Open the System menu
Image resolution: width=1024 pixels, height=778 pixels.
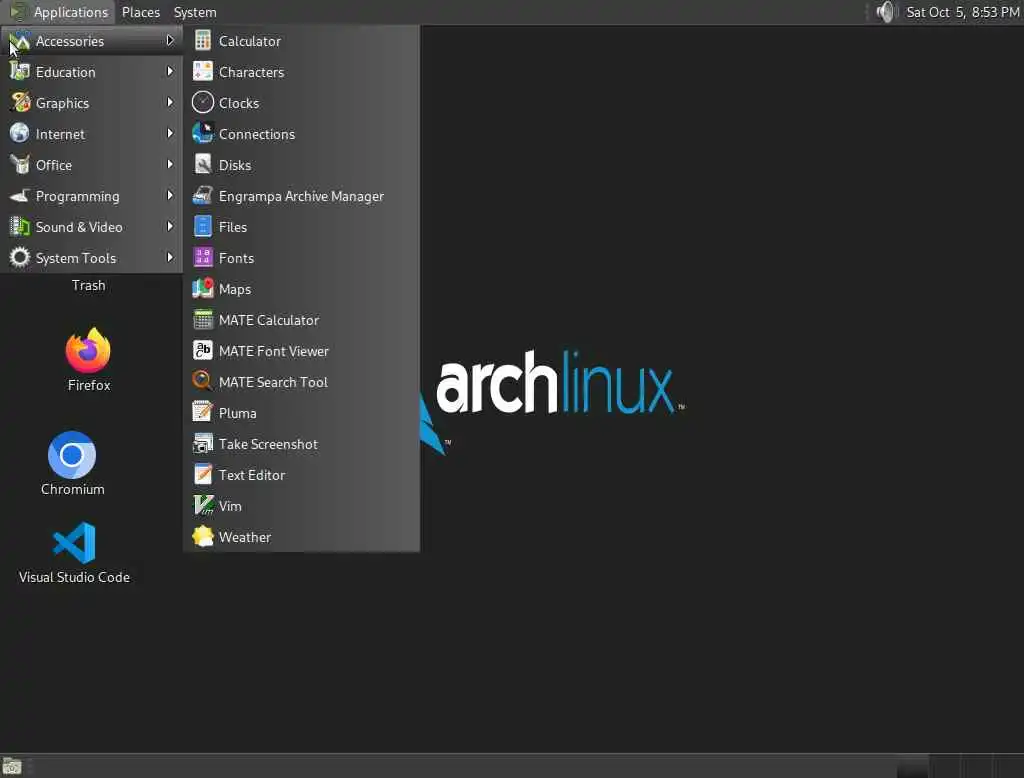coord(195,12)
